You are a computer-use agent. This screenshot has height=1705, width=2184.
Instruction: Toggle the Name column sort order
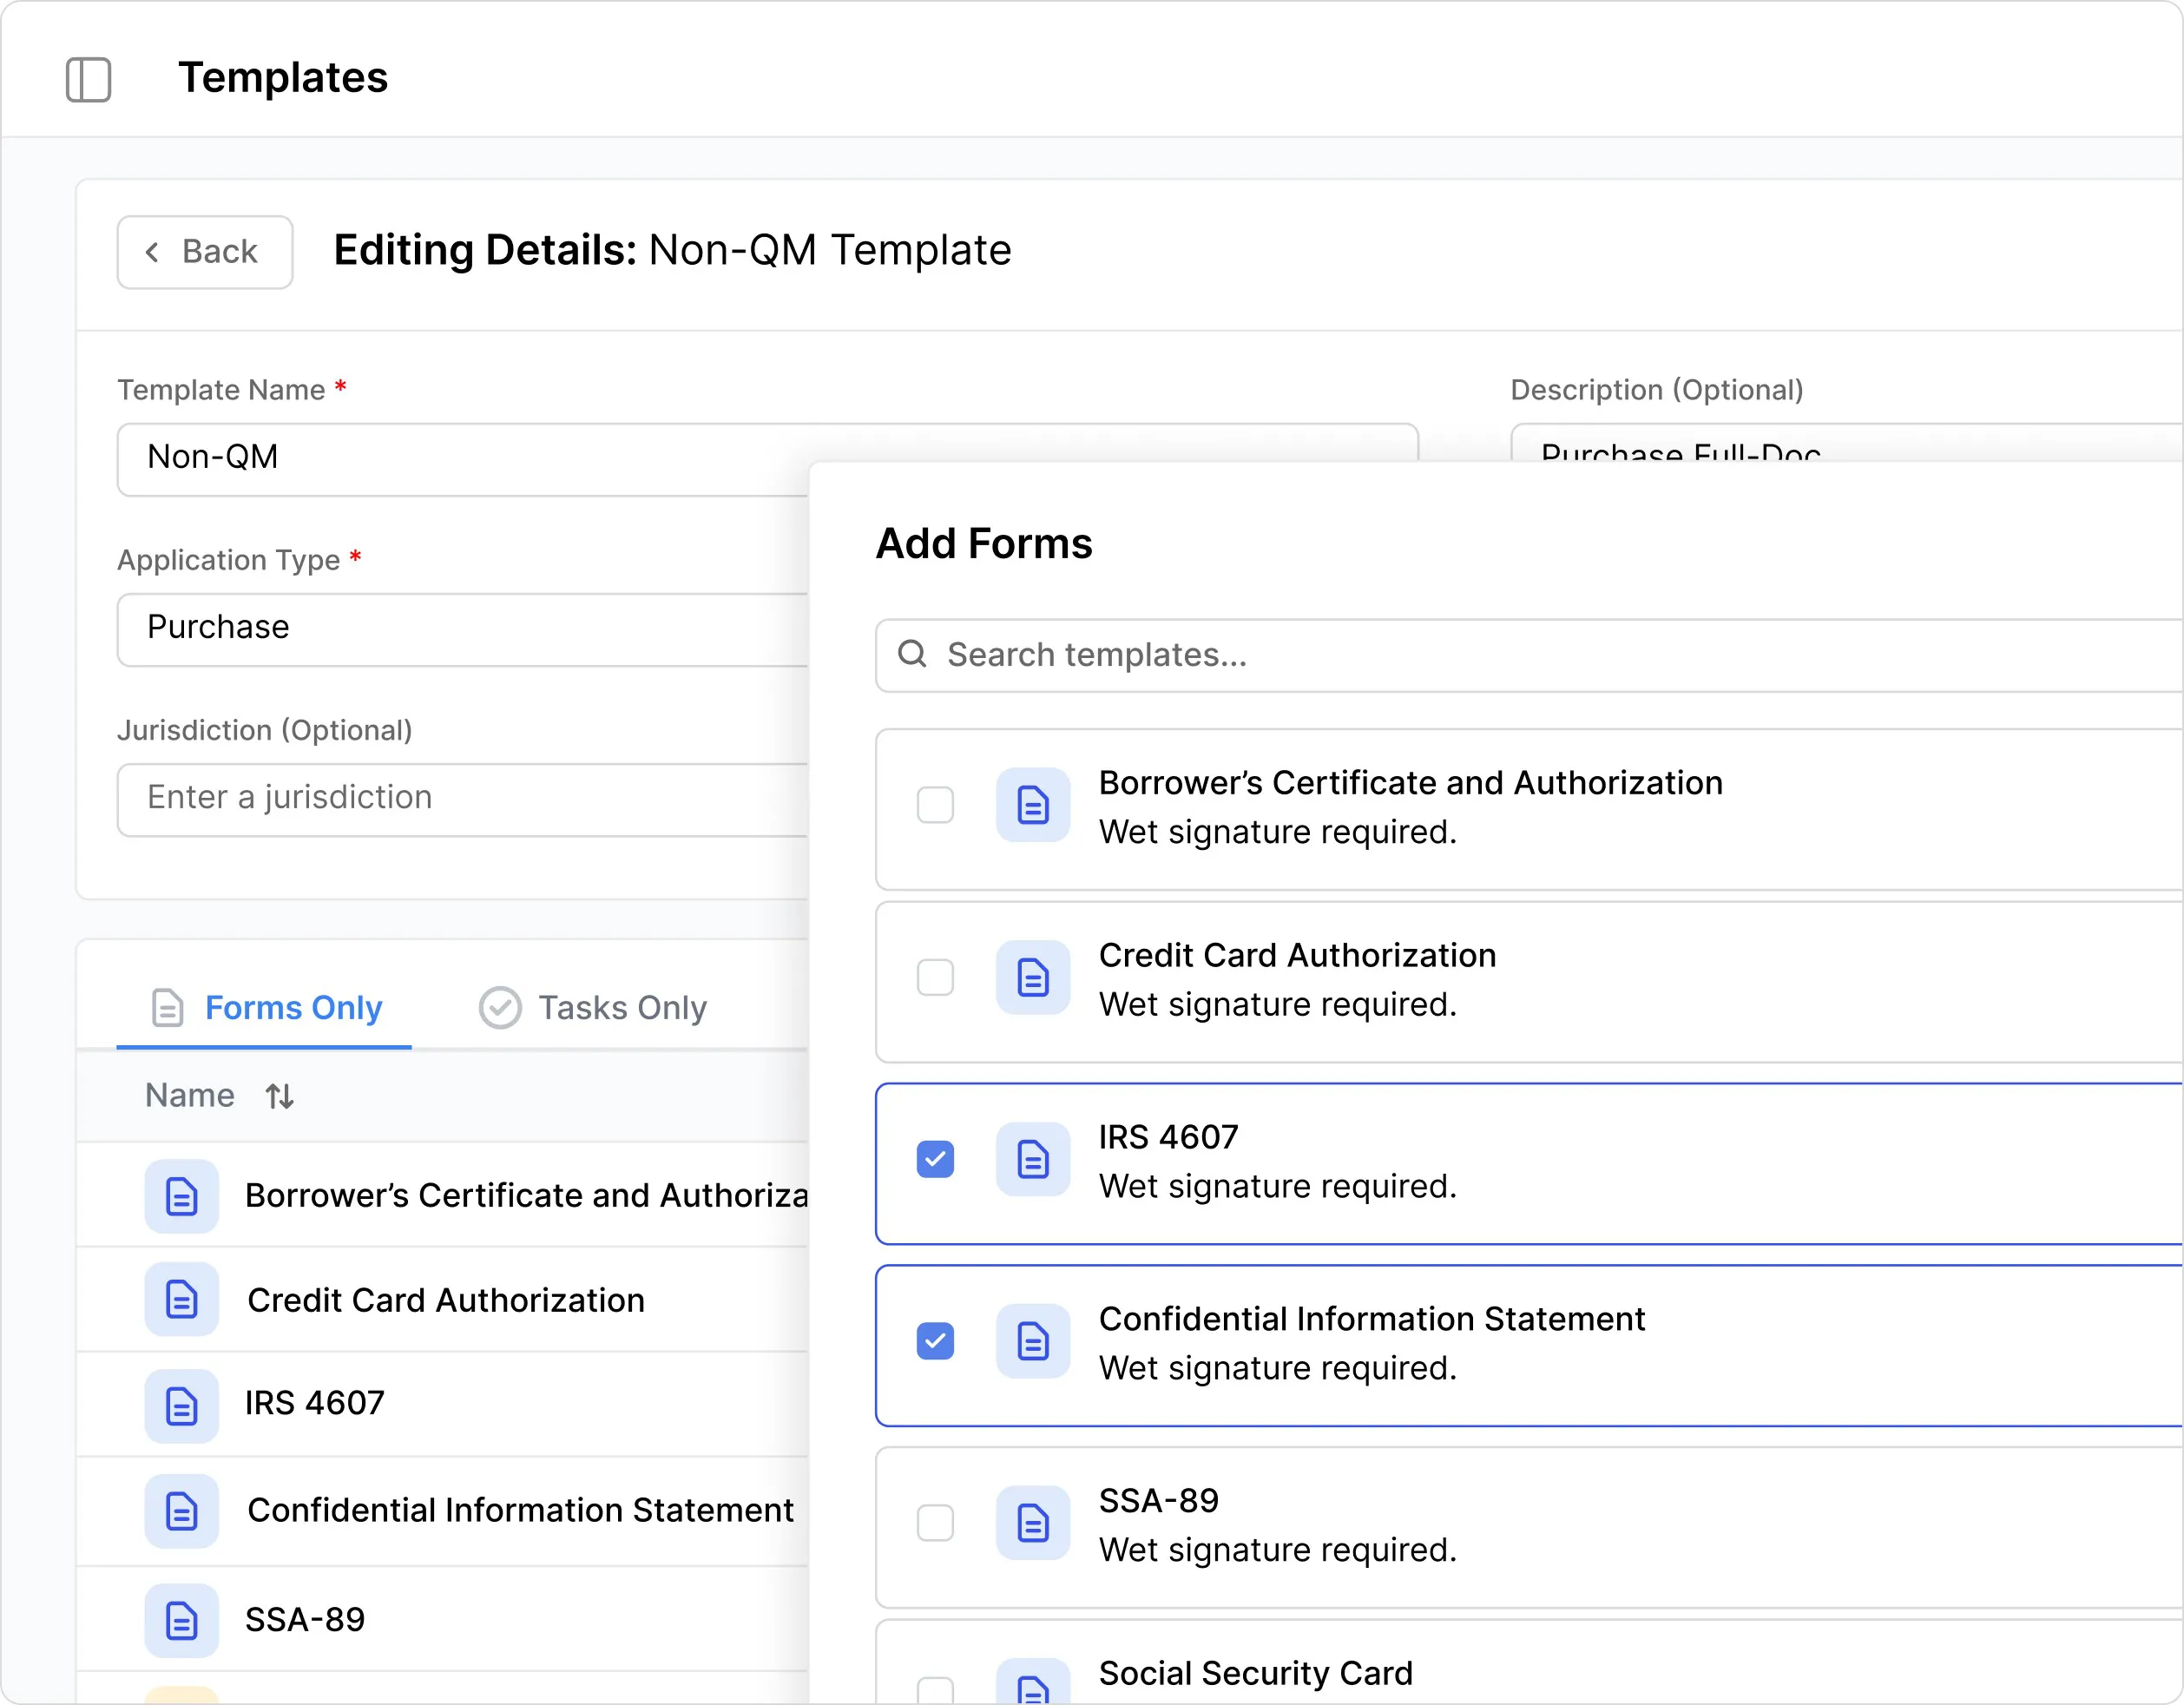click(278, 1095)
